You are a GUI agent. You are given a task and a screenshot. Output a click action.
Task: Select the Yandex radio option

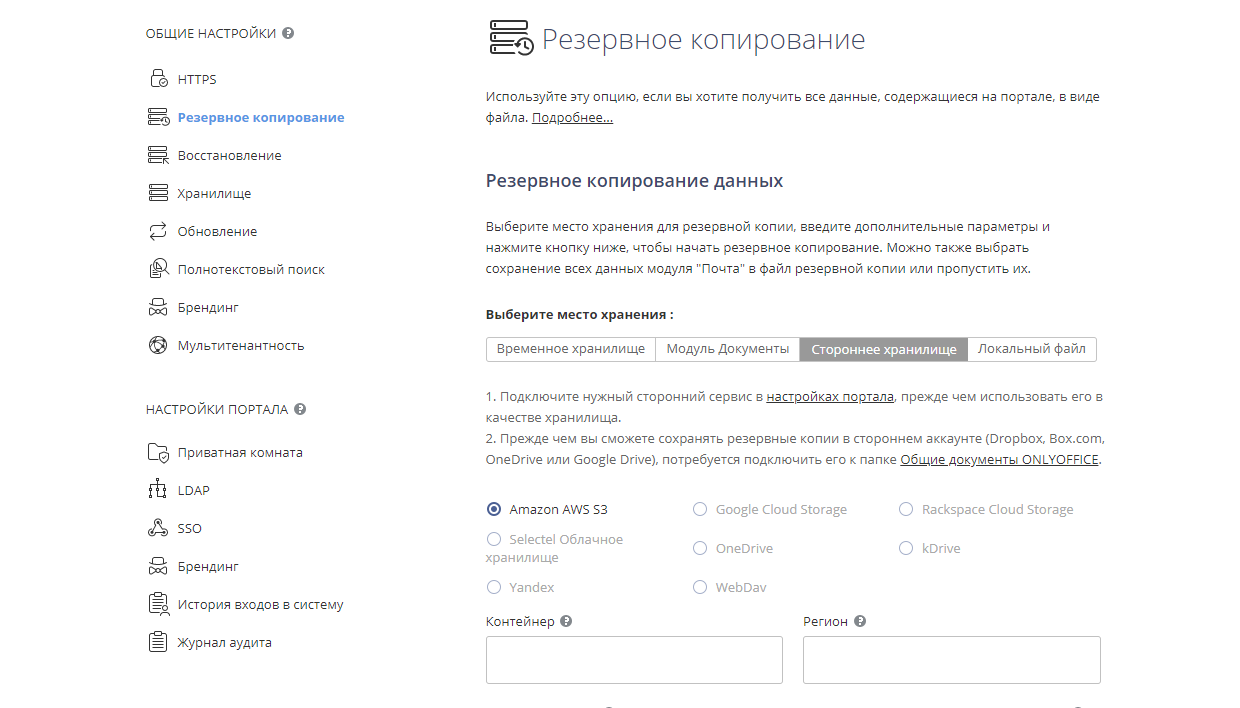[x=494, y=587]
